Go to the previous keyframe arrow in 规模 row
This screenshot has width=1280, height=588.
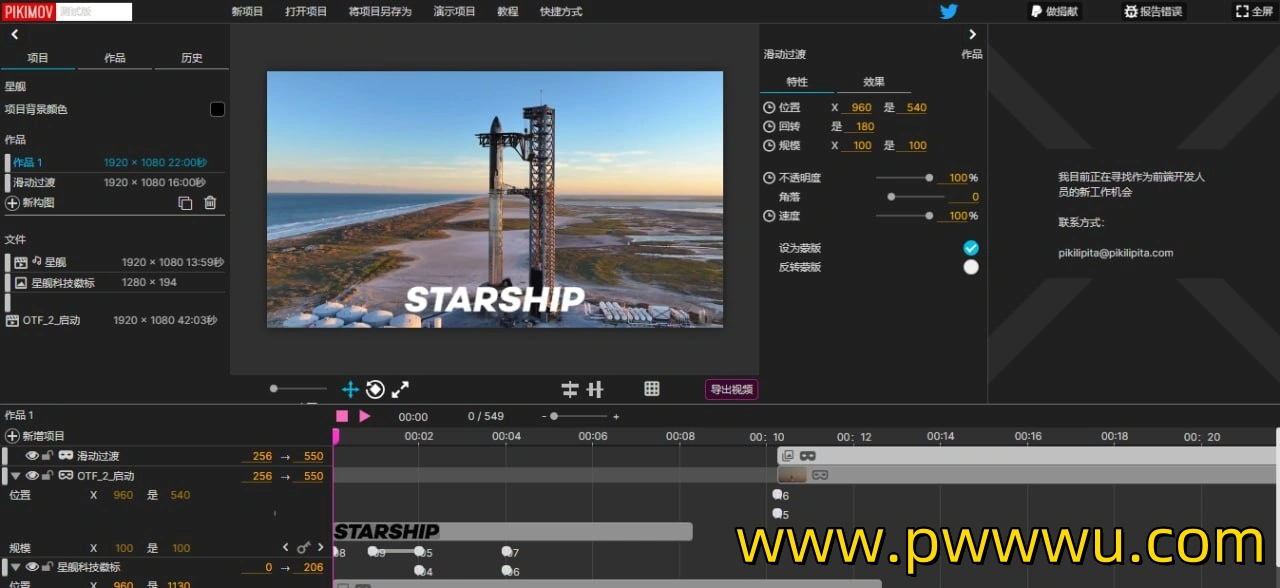pyautogui.click(x=286, y=548)
